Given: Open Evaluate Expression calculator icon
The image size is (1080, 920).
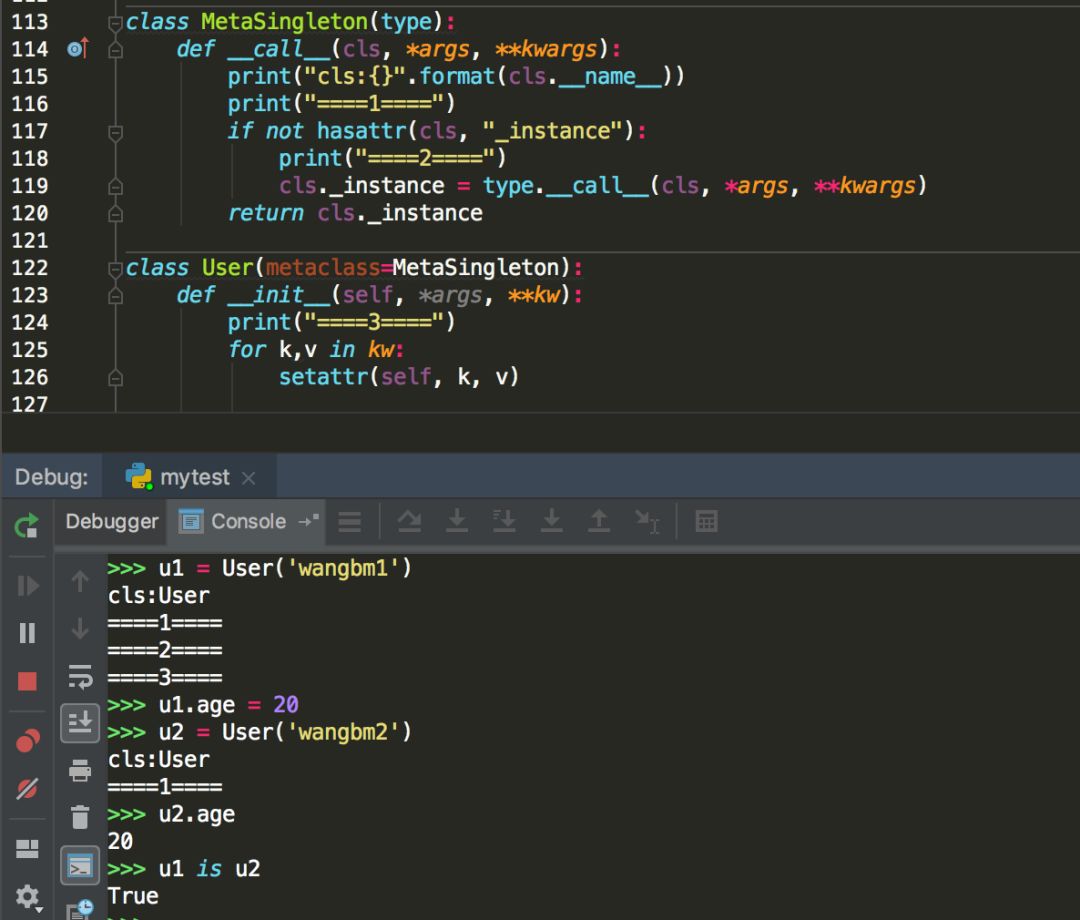Looking at the screenshot, I should coord(707,521).
